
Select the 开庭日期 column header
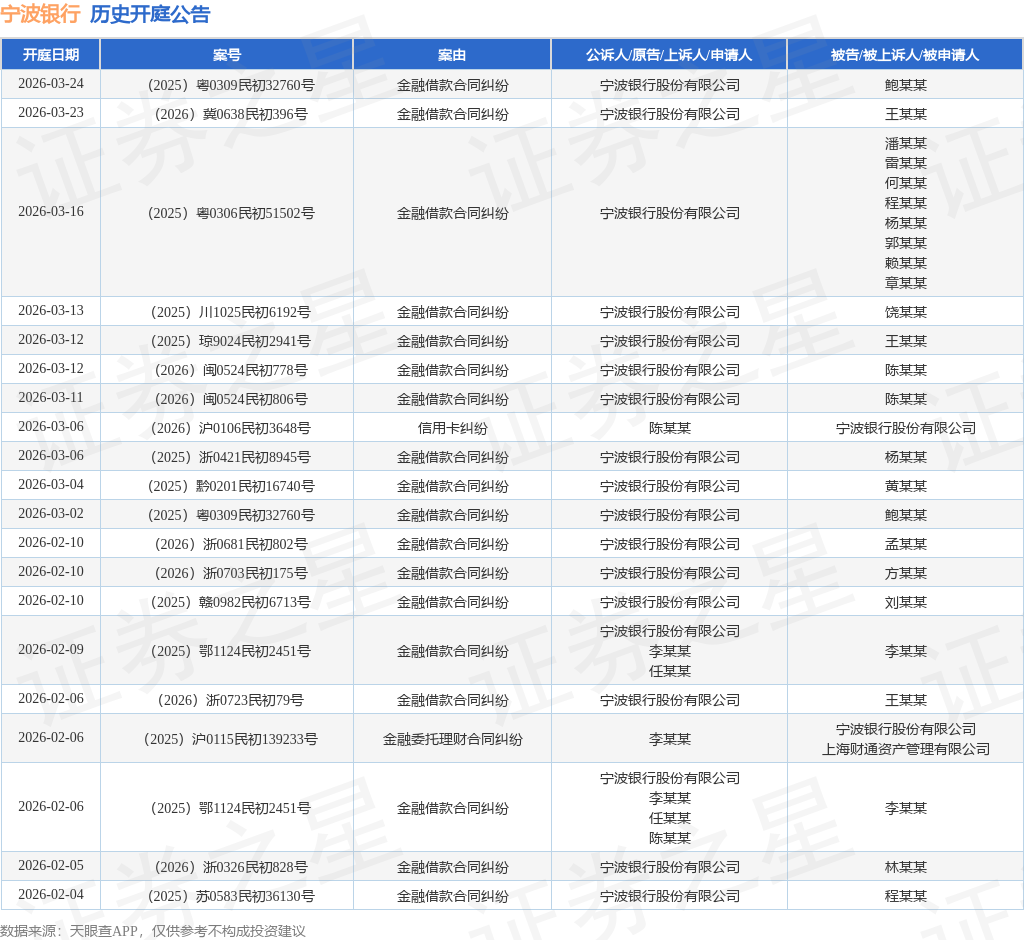pos(51,55)
